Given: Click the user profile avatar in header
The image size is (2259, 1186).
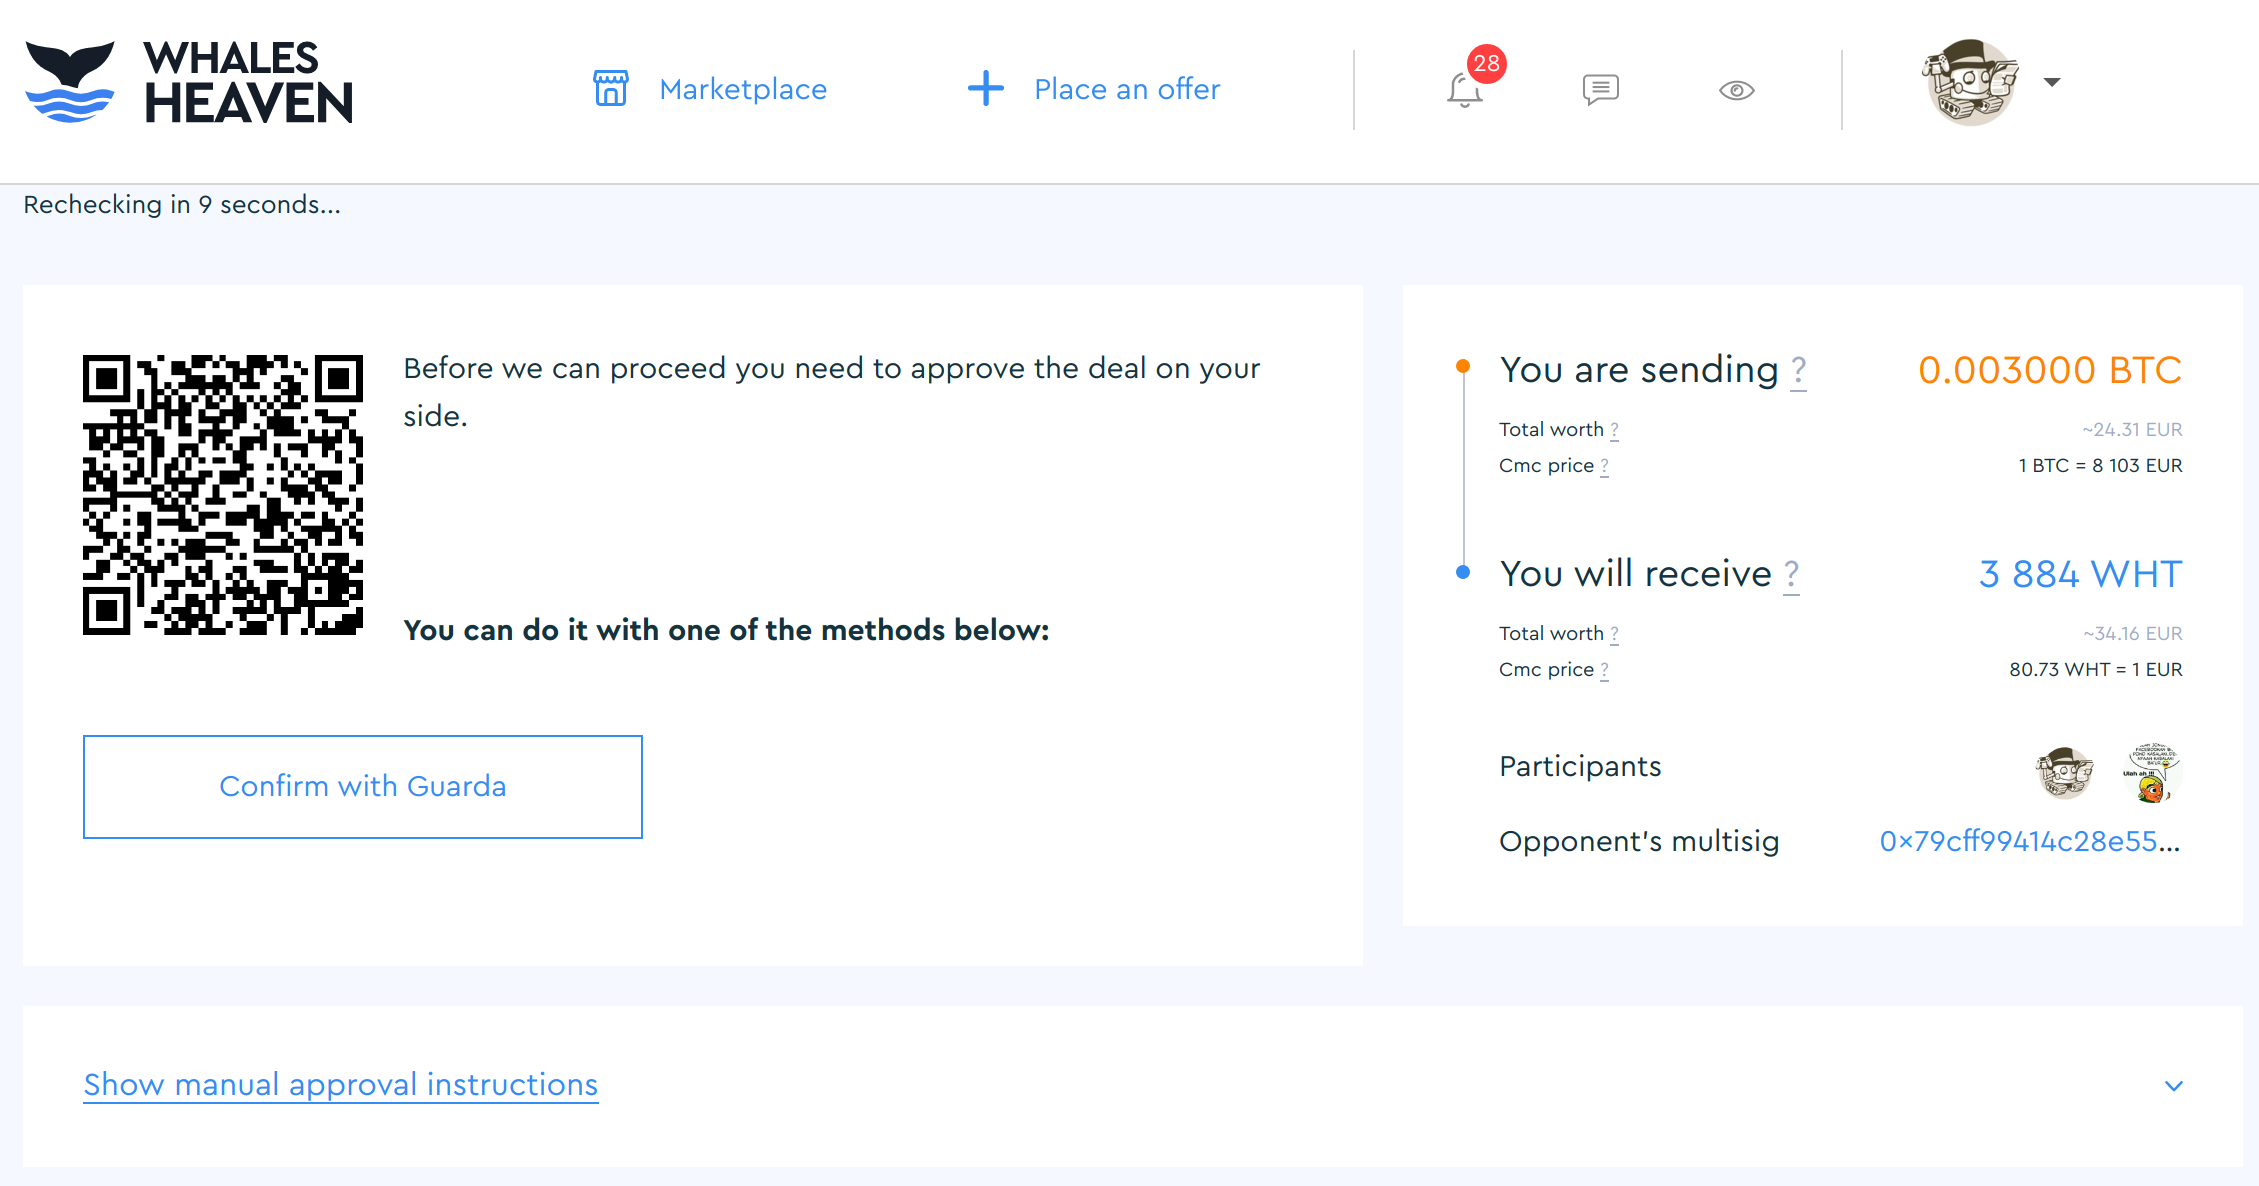Looking at the screenshot, I should (1970, 82).
